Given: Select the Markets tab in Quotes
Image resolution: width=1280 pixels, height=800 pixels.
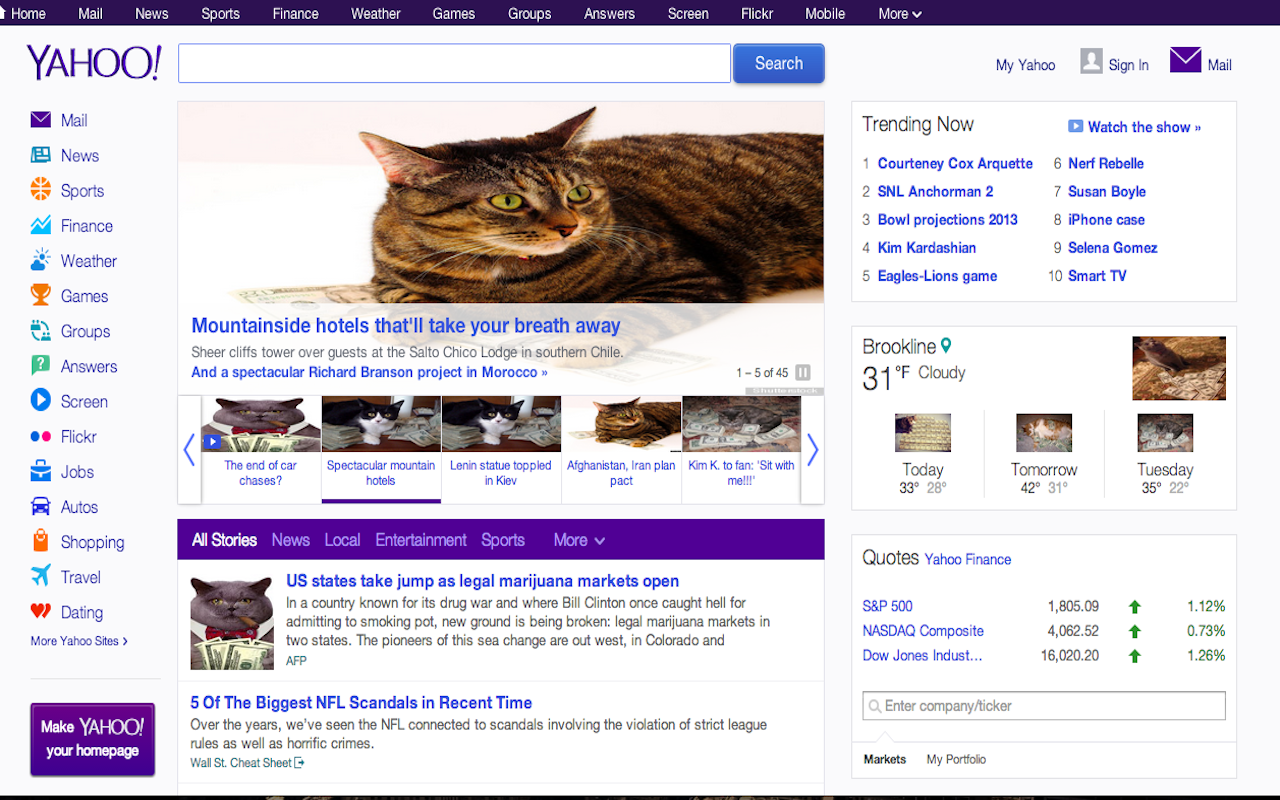Looking at the screenshot, I should tap(885, 760).
